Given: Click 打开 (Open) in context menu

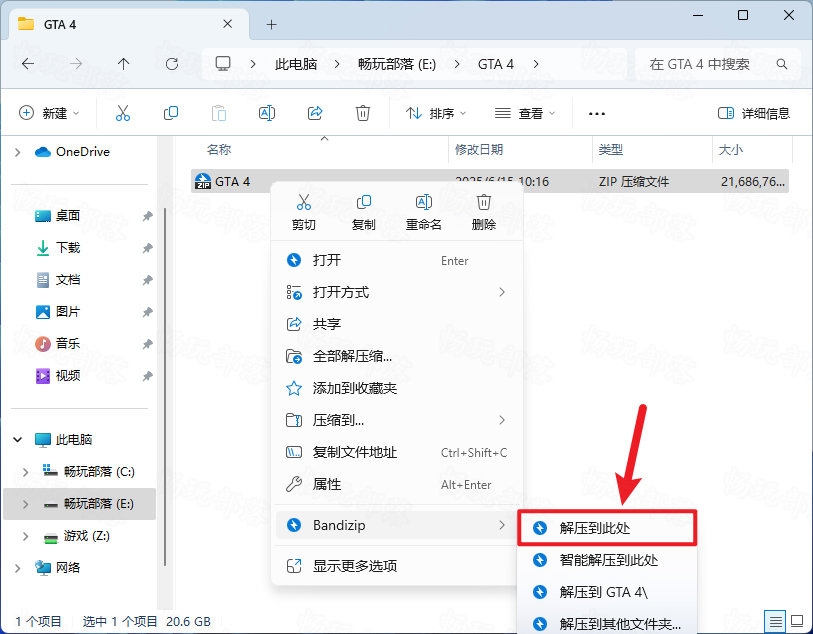Looking at the screenshot, I should (397, 260).
